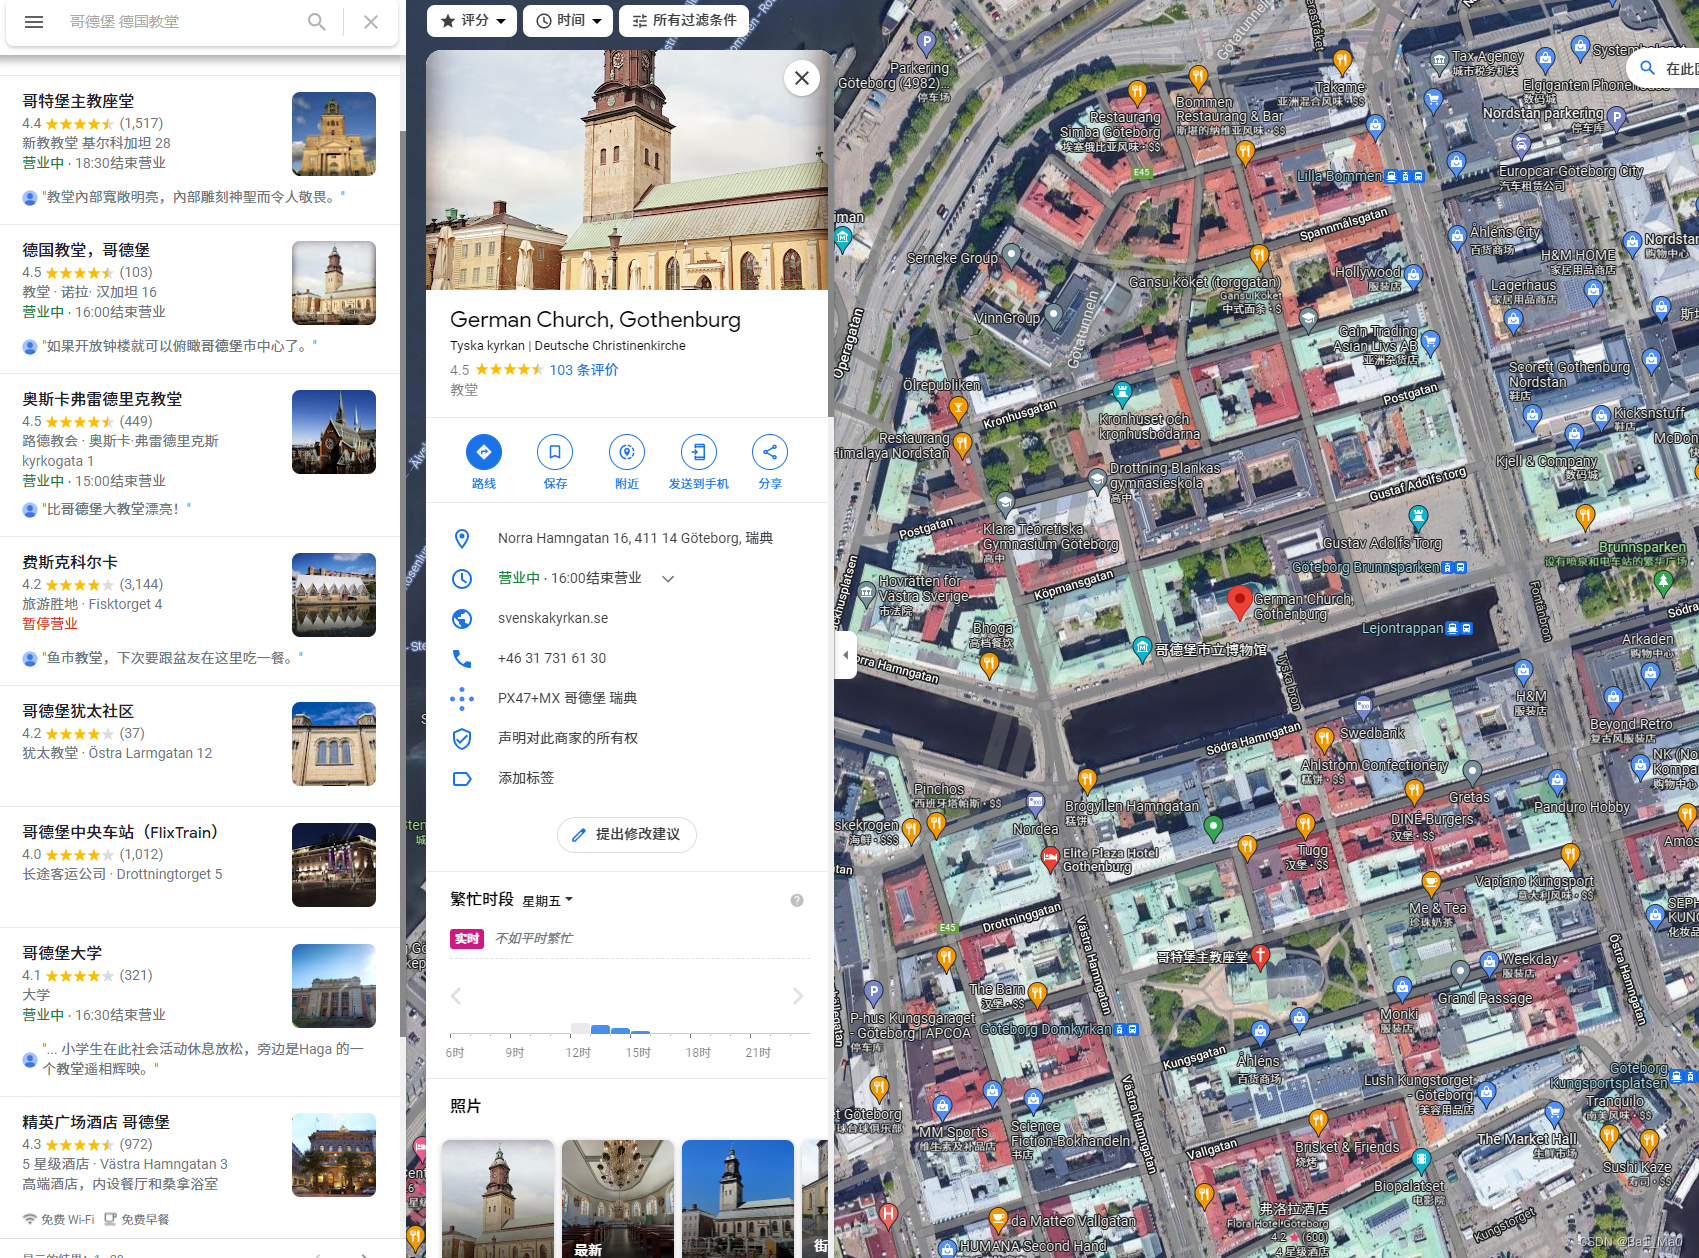The height and width of the screenshot is (1258, 1699).
Task: Click the red German Church map pin
Action: point(1240,603)
